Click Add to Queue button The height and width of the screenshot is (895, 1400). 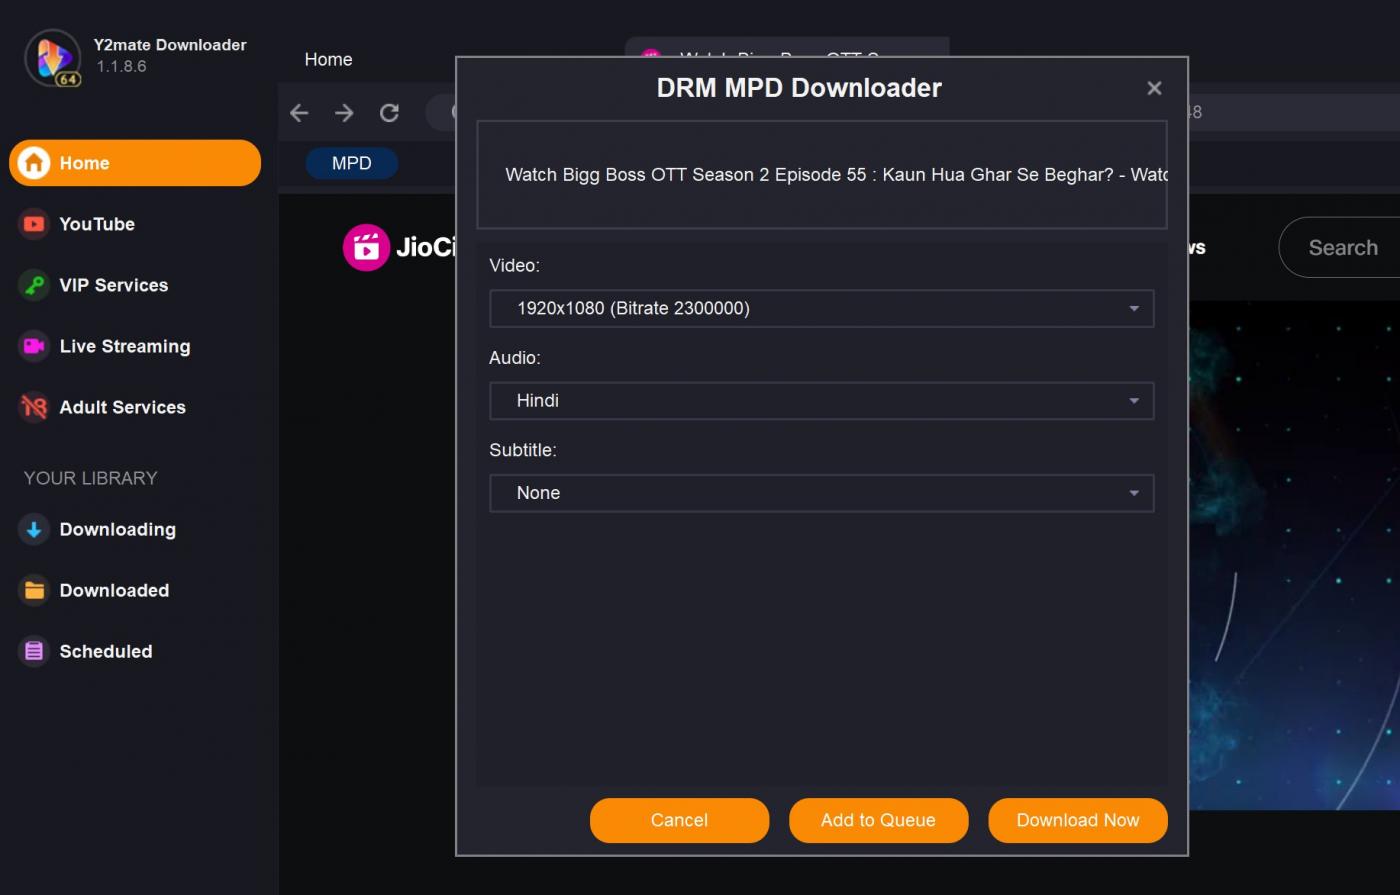878,820
